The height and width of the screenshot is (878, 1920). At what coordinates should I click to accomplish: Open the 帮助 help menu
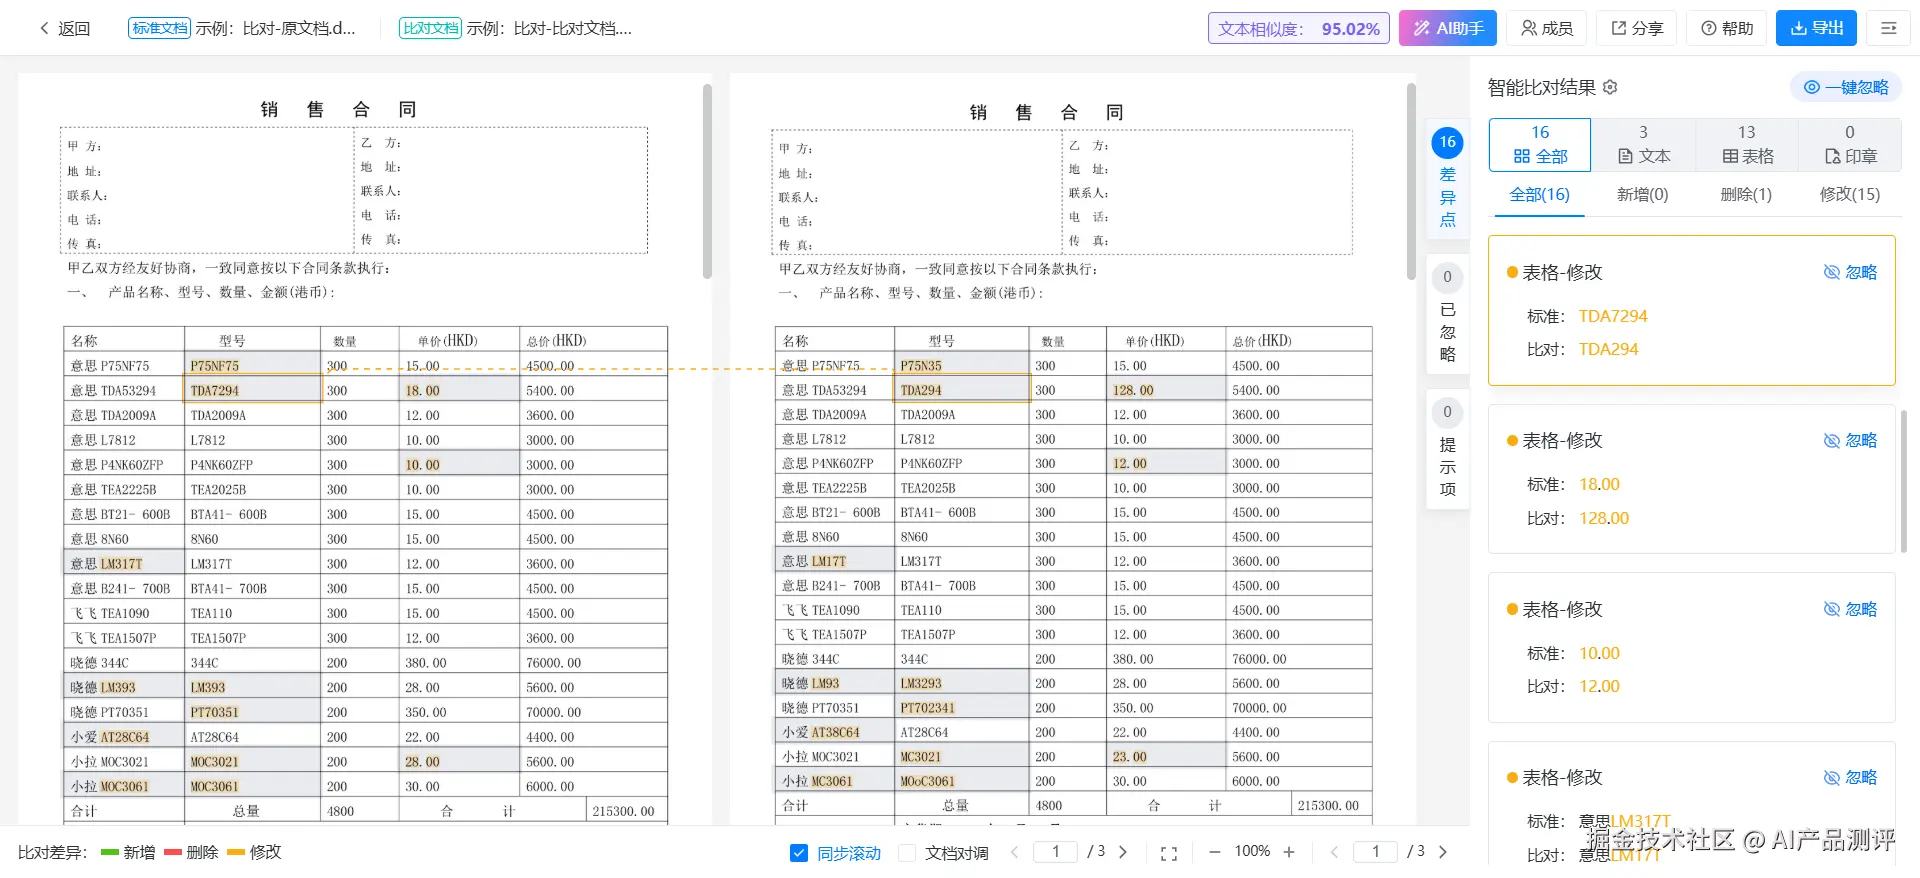tap(1727, 28)
